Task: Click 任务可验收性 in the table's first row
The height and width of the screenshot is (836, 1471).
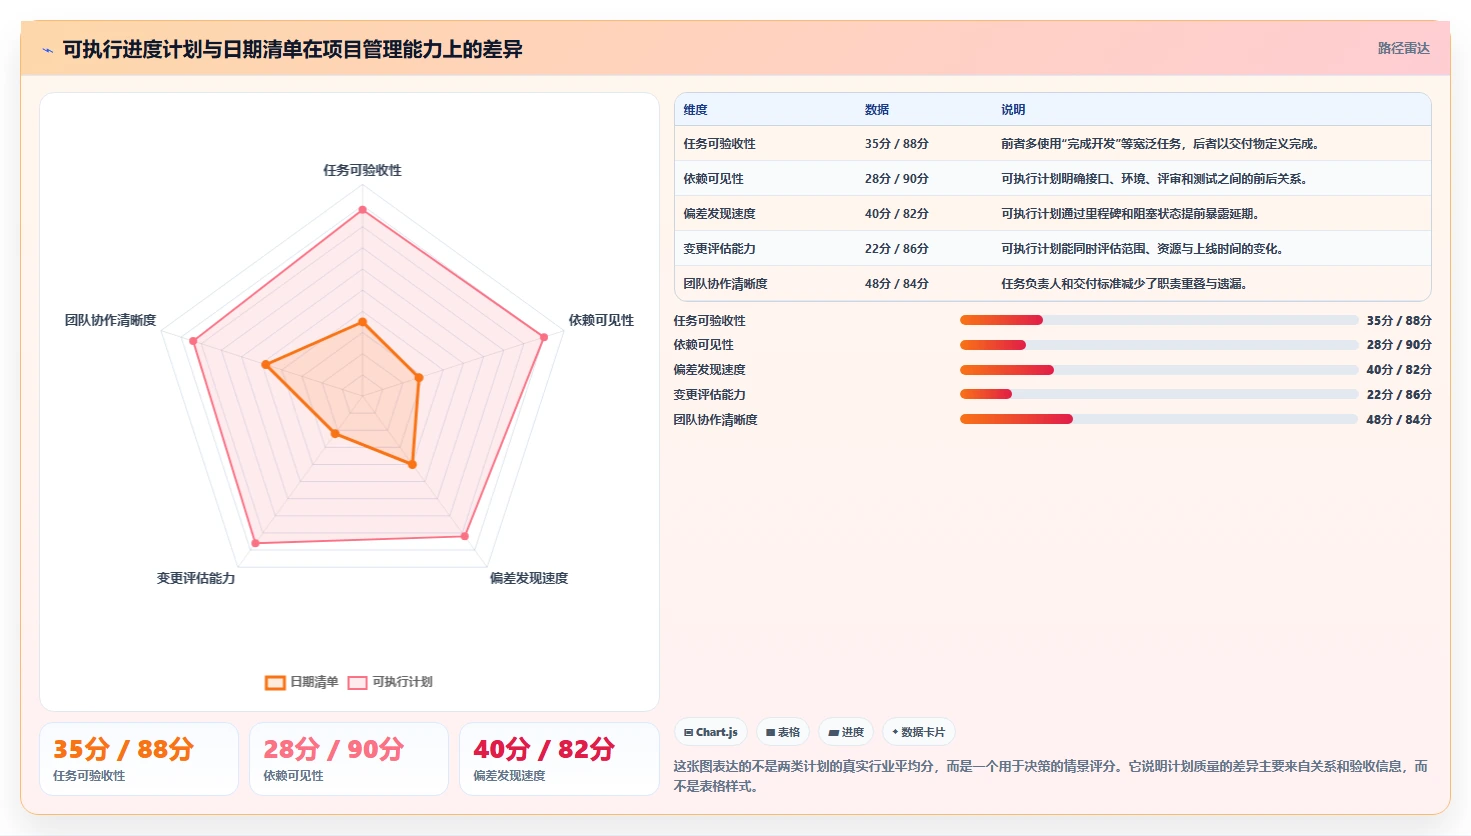Action: click(x=720, y=144)
